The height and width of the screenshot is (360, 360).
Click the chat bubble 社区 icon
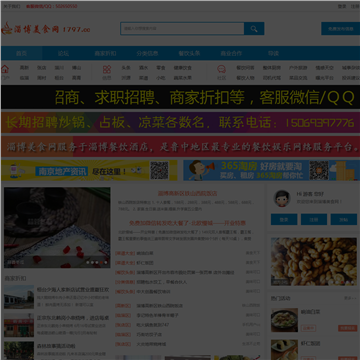(x=221, y=69)
